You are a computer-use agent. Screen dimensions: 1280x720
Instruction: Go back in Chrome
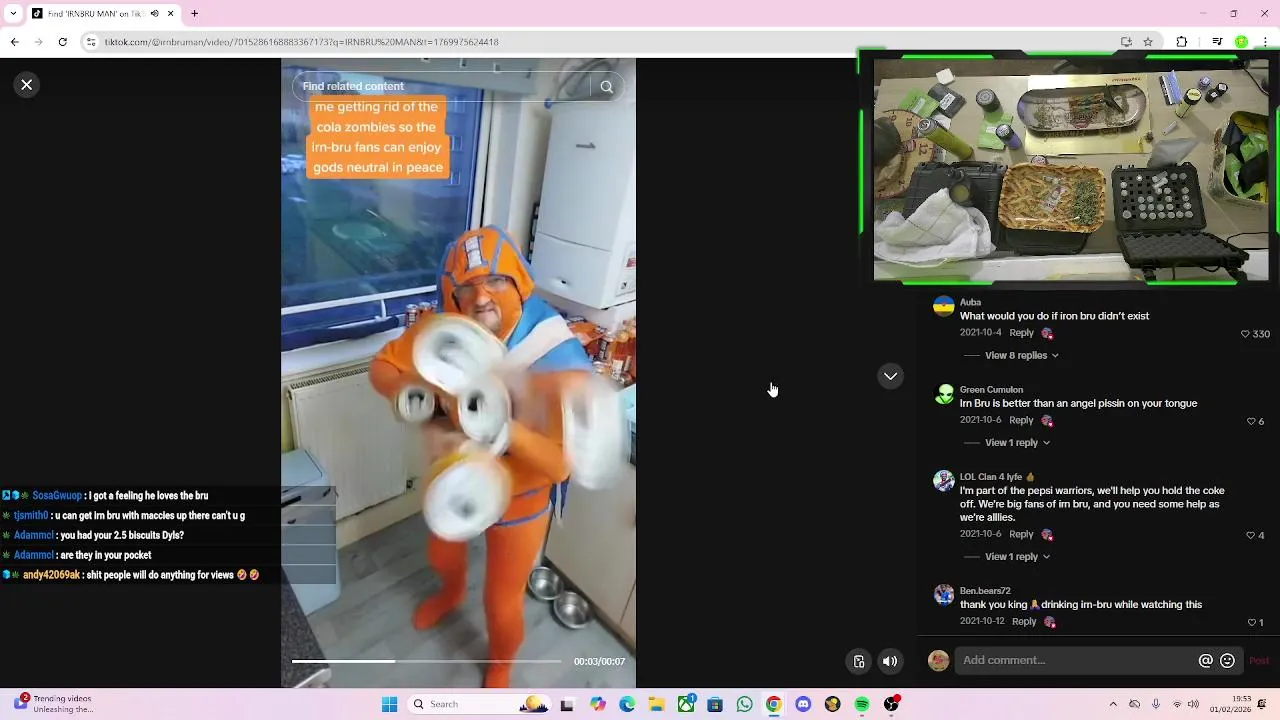15,42
